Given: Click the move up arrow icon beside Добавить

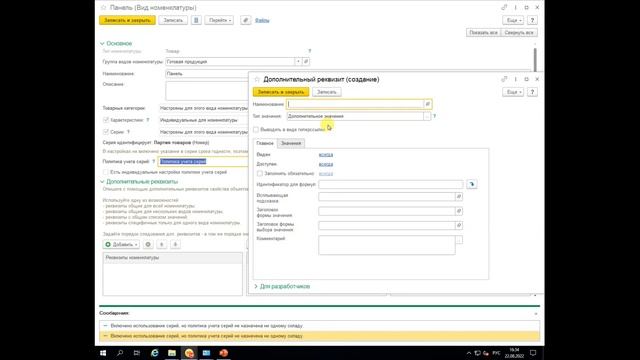Looking at the screenshot, I should point(162,244).
